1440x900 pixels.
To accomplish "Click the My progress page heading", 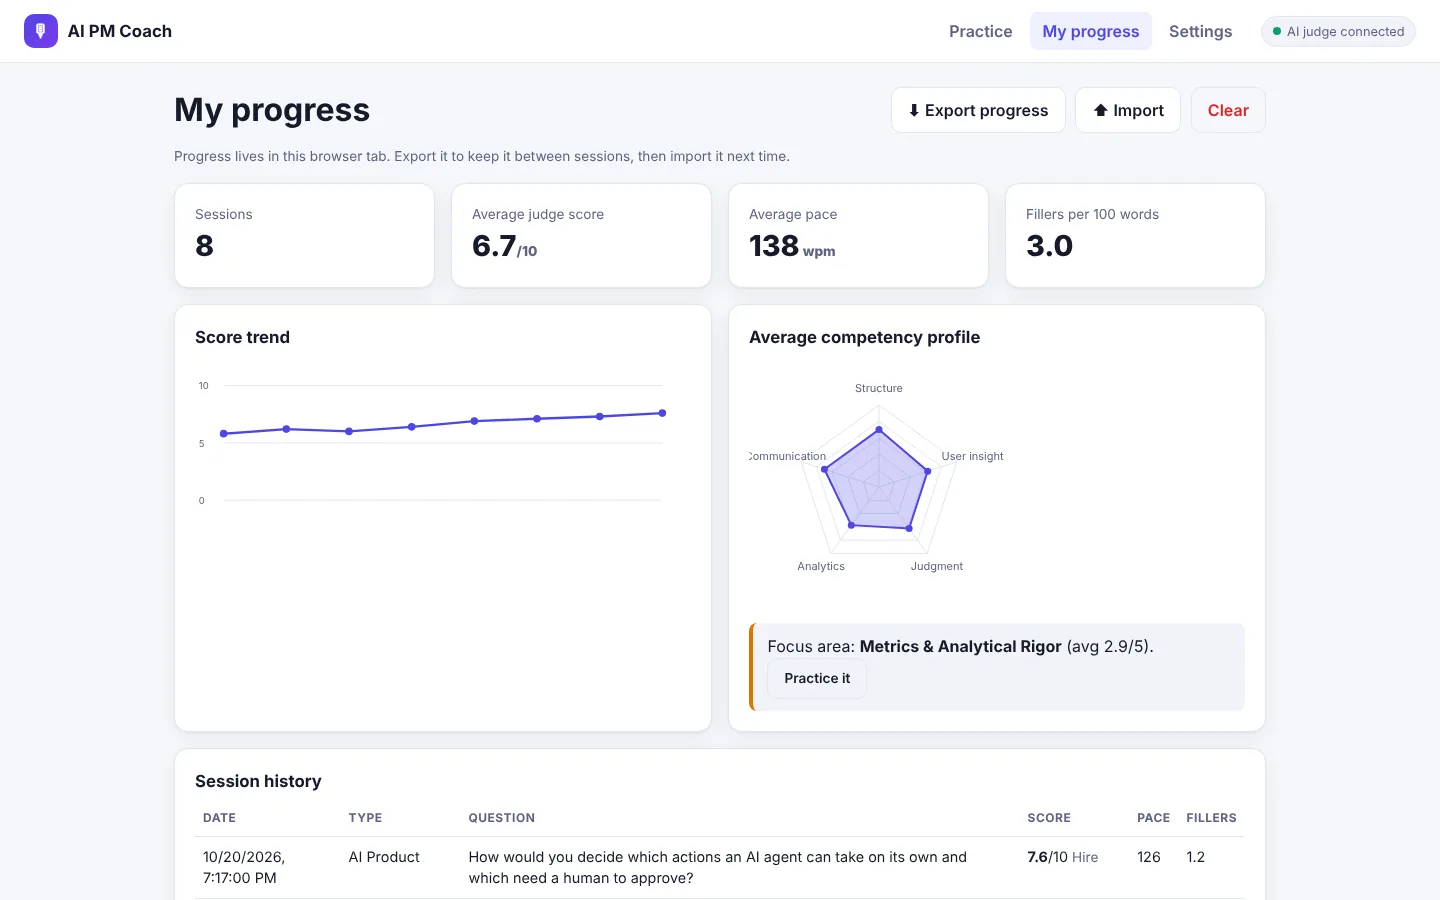I will (272, 110).
